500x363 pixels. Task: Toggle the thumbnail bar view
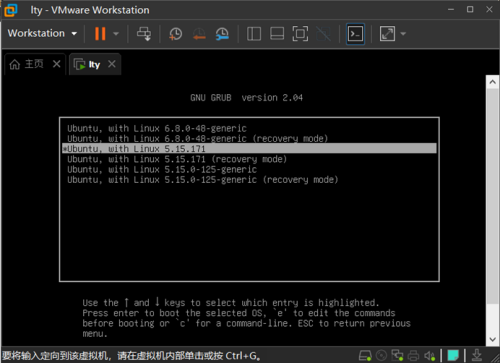pyautogui.click(x=277, y=34)
